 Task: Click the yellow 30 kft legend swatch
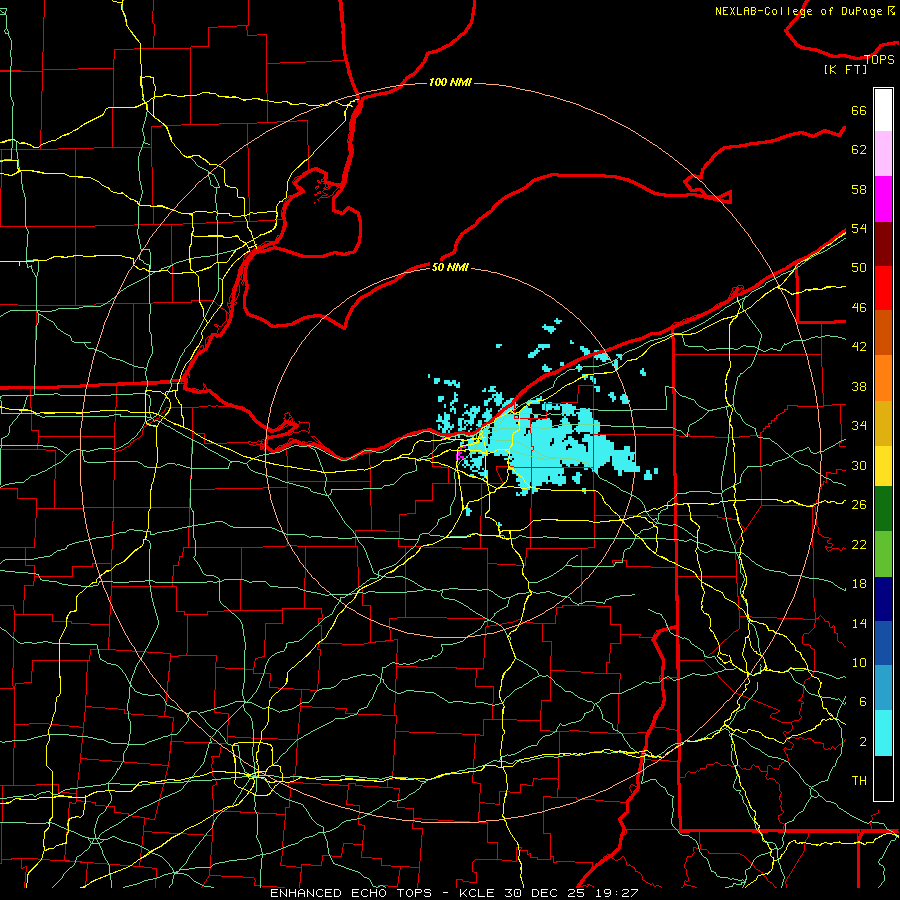point(883,465)
